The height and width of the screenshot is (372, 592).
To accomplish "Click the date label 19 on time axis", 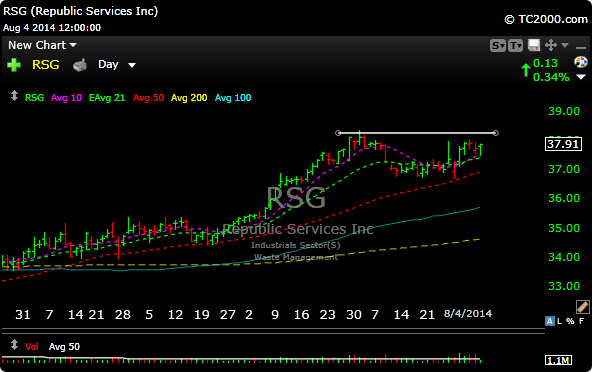I will pyautogui.click(x=202, y=315).
